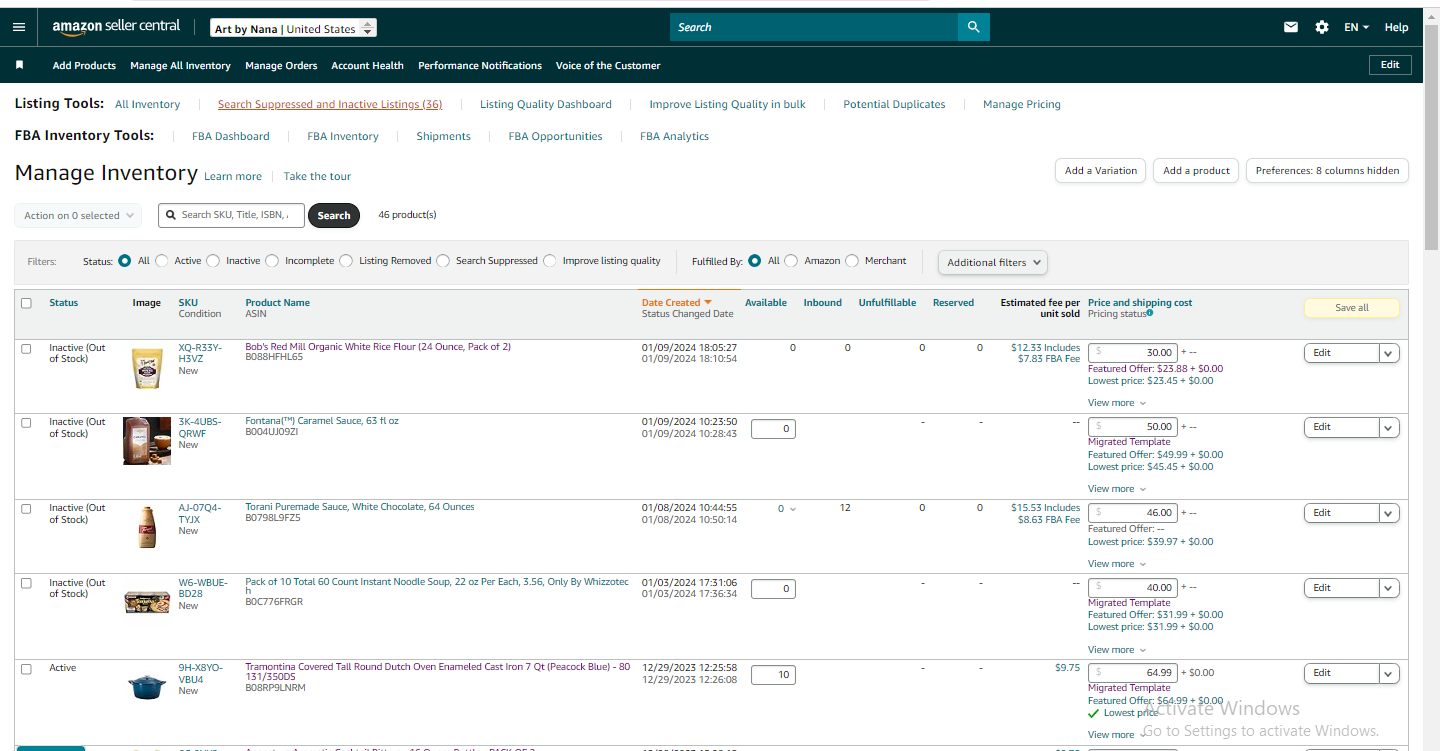Open FBA Analytics tool
The width and height of the screenshot is (1440, 751).
tap(674, 136)
